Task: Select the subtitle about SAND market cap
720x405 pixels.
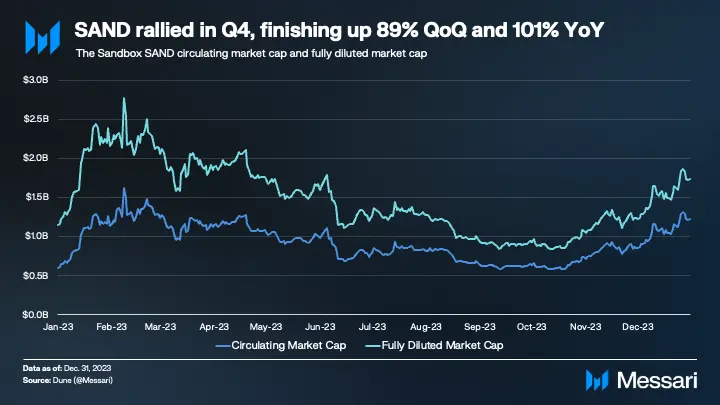Action: click(x=252, y=53)
